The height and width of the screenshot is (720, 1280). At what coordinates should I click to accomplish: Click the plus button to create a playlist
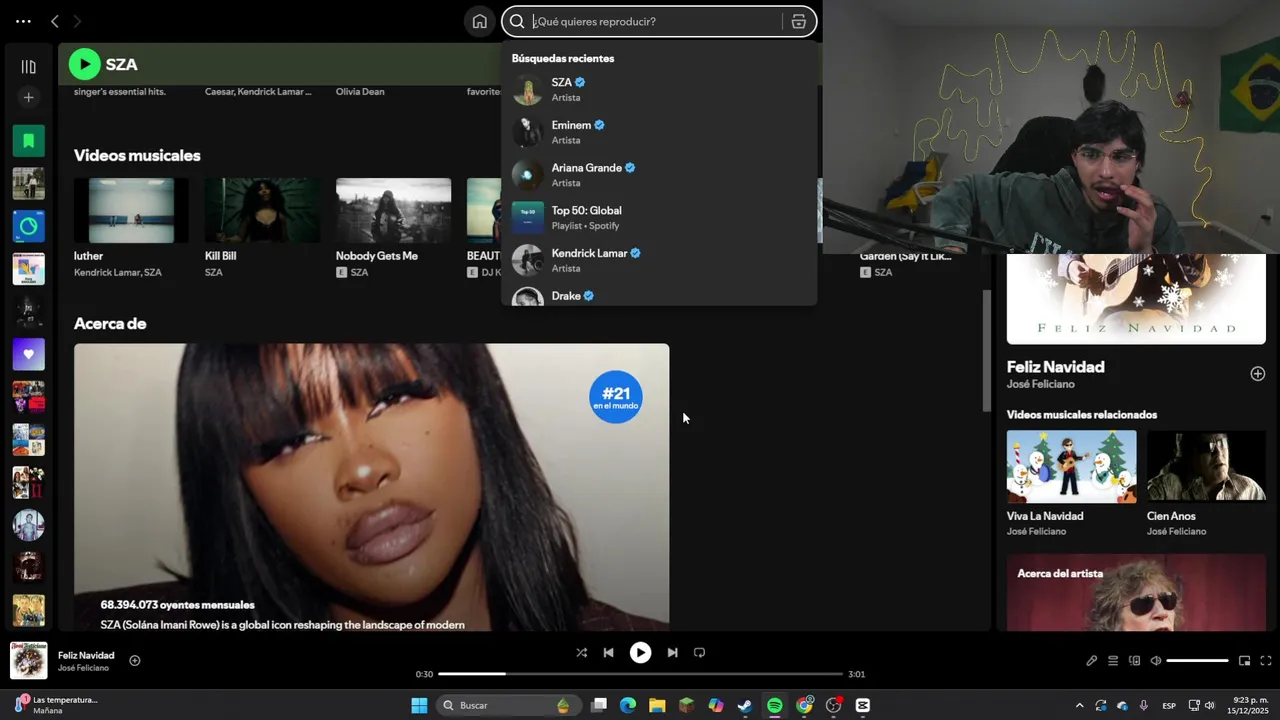[x=28, y=97]
